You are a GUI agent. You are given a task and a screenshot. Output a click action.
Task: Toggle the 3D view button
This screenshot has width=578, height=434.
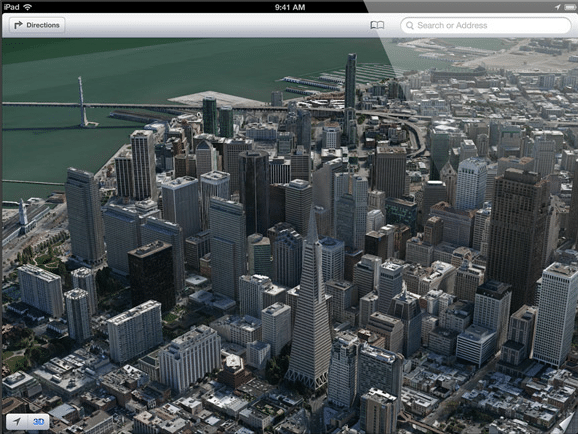pyautogui.click(x=39, y=421)
